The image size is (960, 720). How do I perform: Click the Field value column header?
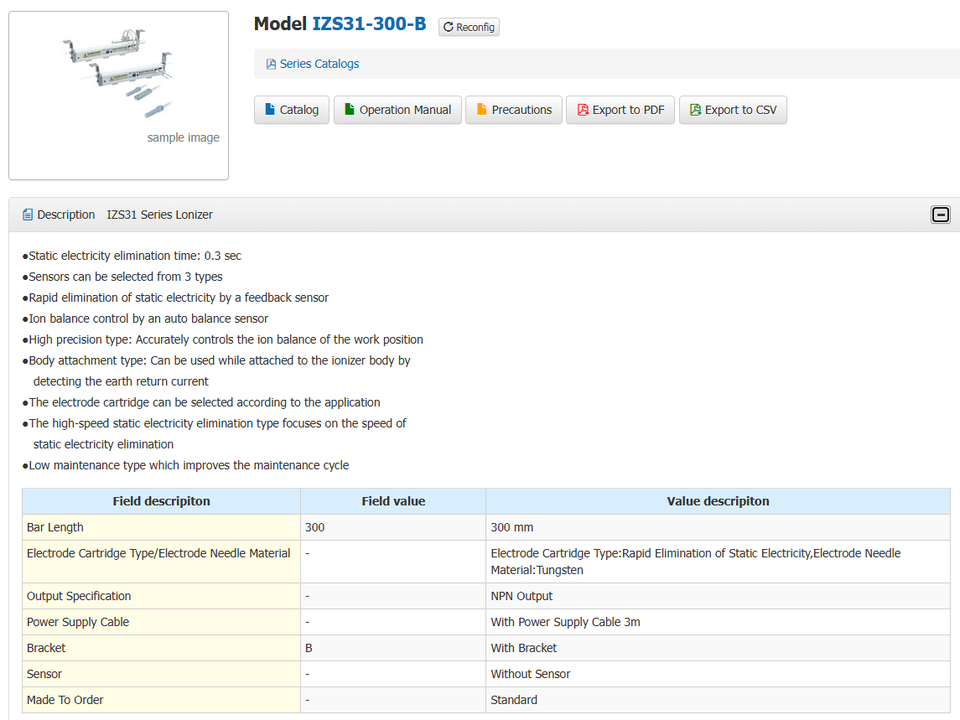393,501
